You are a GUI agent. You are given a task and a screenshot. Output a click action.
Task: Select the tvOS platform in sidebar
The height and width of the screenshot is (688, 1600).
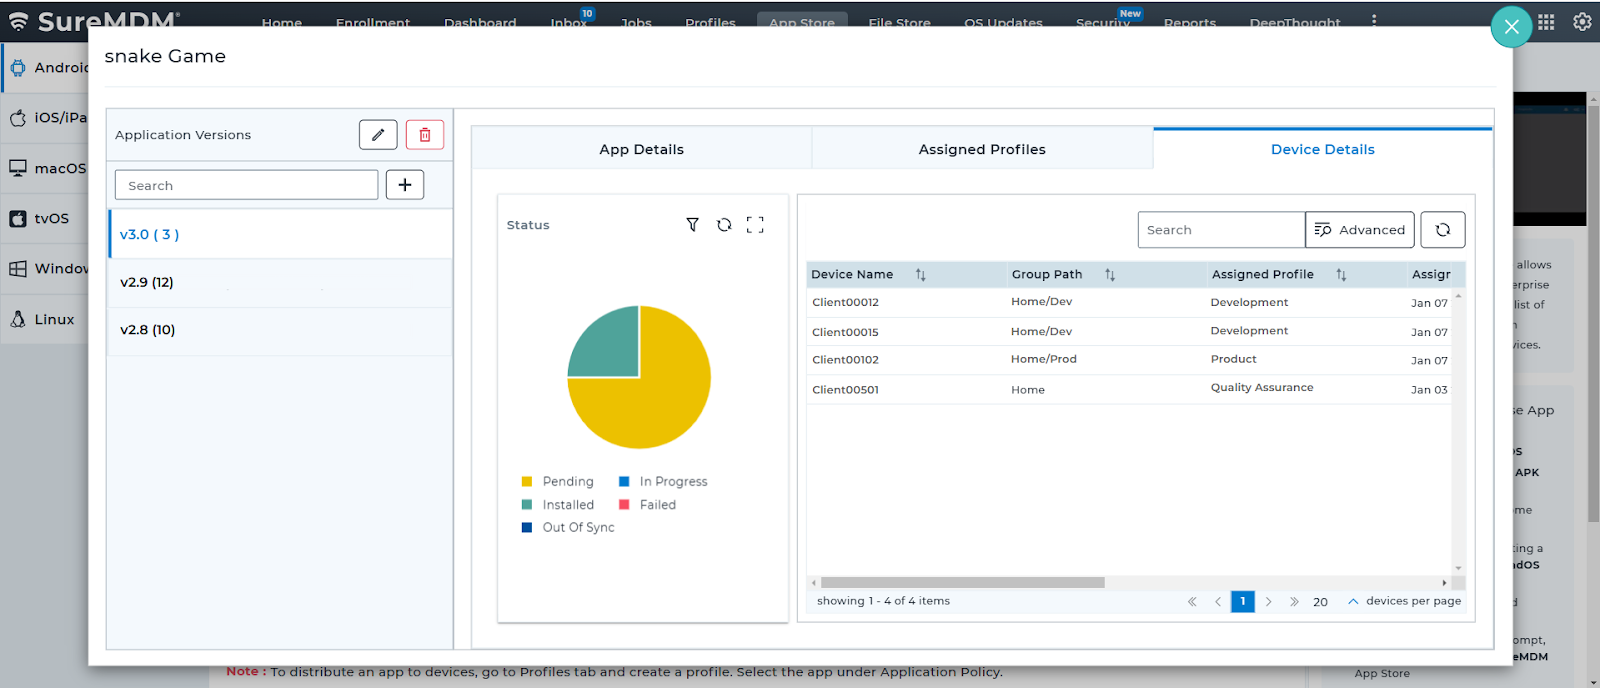pos(46,218)
